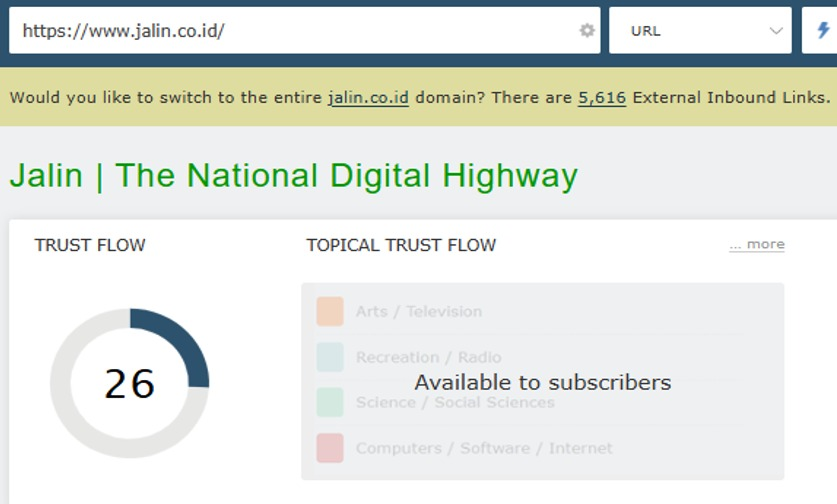Click the 'Available to subscribers' overlay text
This screenshot has width=837, height=504.
pyautogui.click(x=543, y=382)
